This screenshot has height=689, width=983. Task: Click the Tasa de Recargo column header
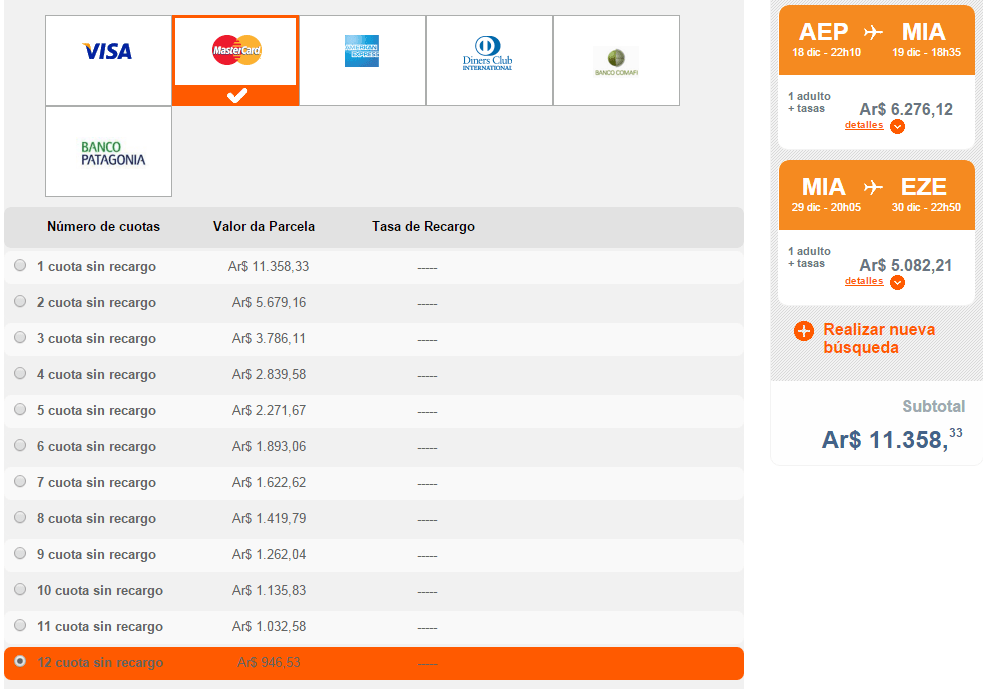[423, 226]
